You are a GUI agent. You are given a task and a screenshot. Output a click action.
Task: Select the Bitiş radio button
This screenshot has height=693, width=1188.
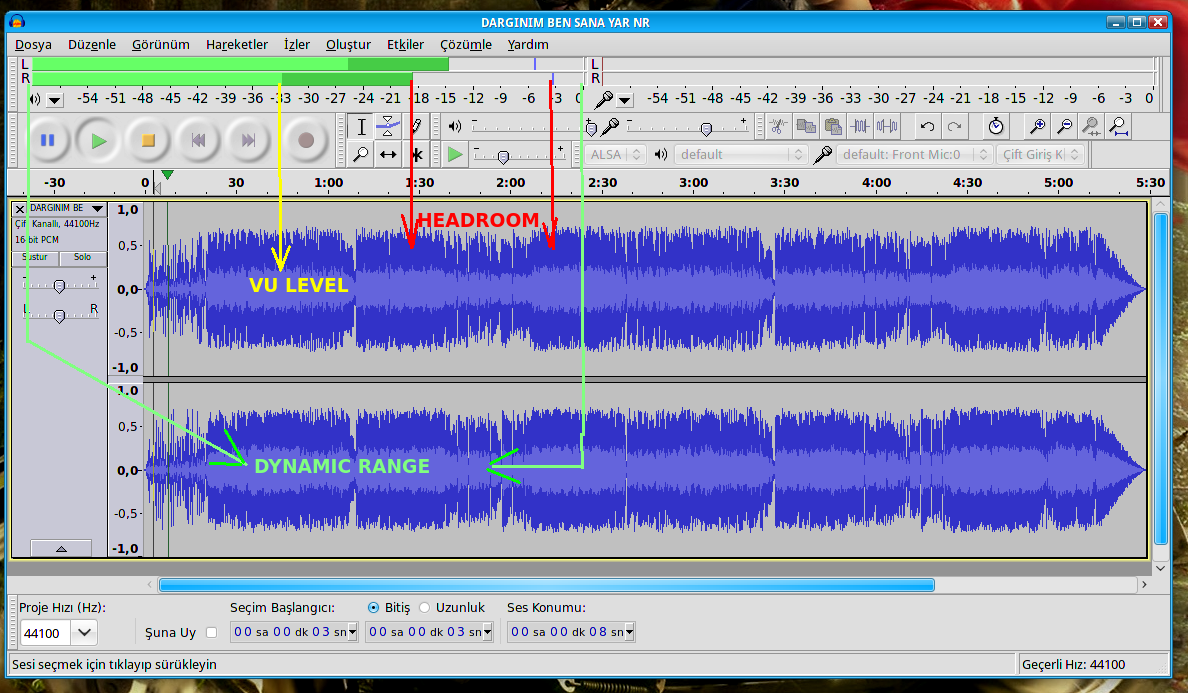pos(374,607)
